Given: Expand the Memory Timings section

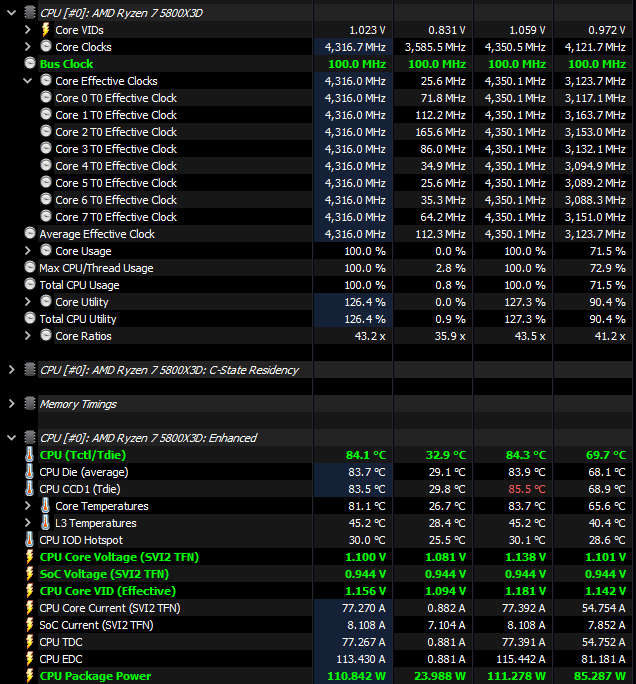Looking at the screenshot, I should (12, 404).
